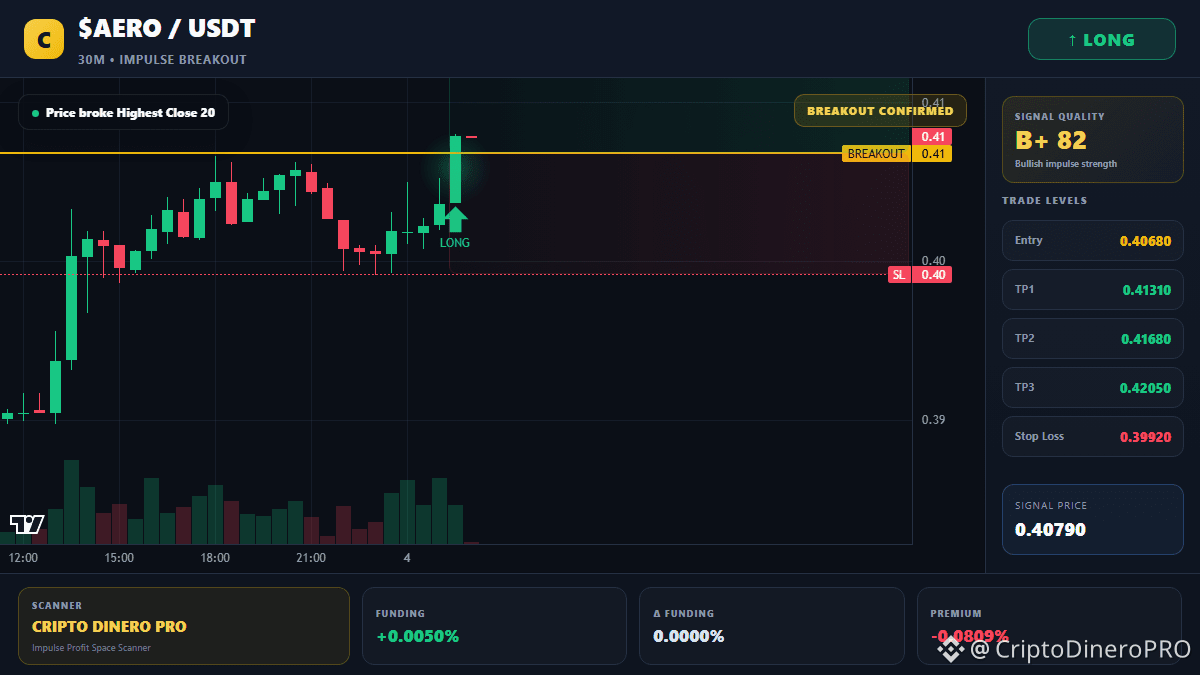The height and width of the screenshot is (675, 1200).
Task: Click the Funding +0.0050% card
Action: coord(494,626)
